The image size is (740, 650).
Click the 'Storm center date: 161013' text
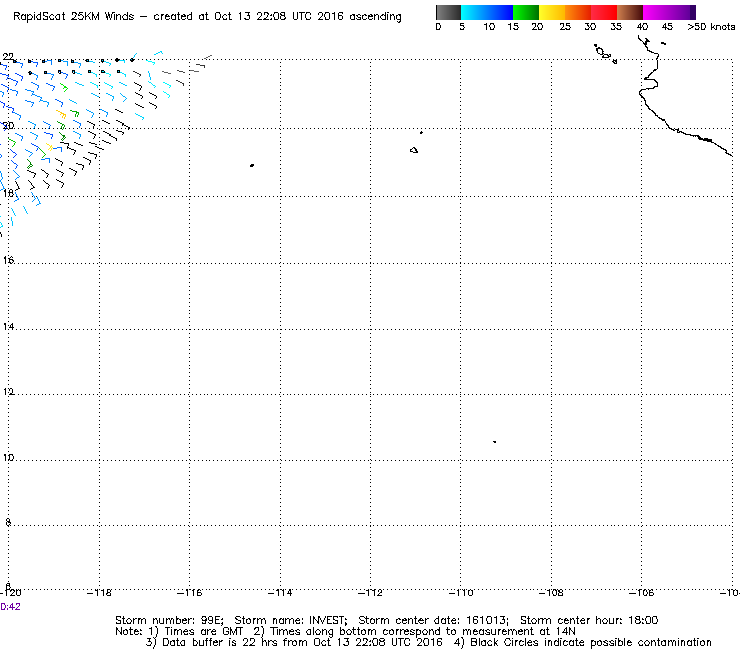coord(433,620)
